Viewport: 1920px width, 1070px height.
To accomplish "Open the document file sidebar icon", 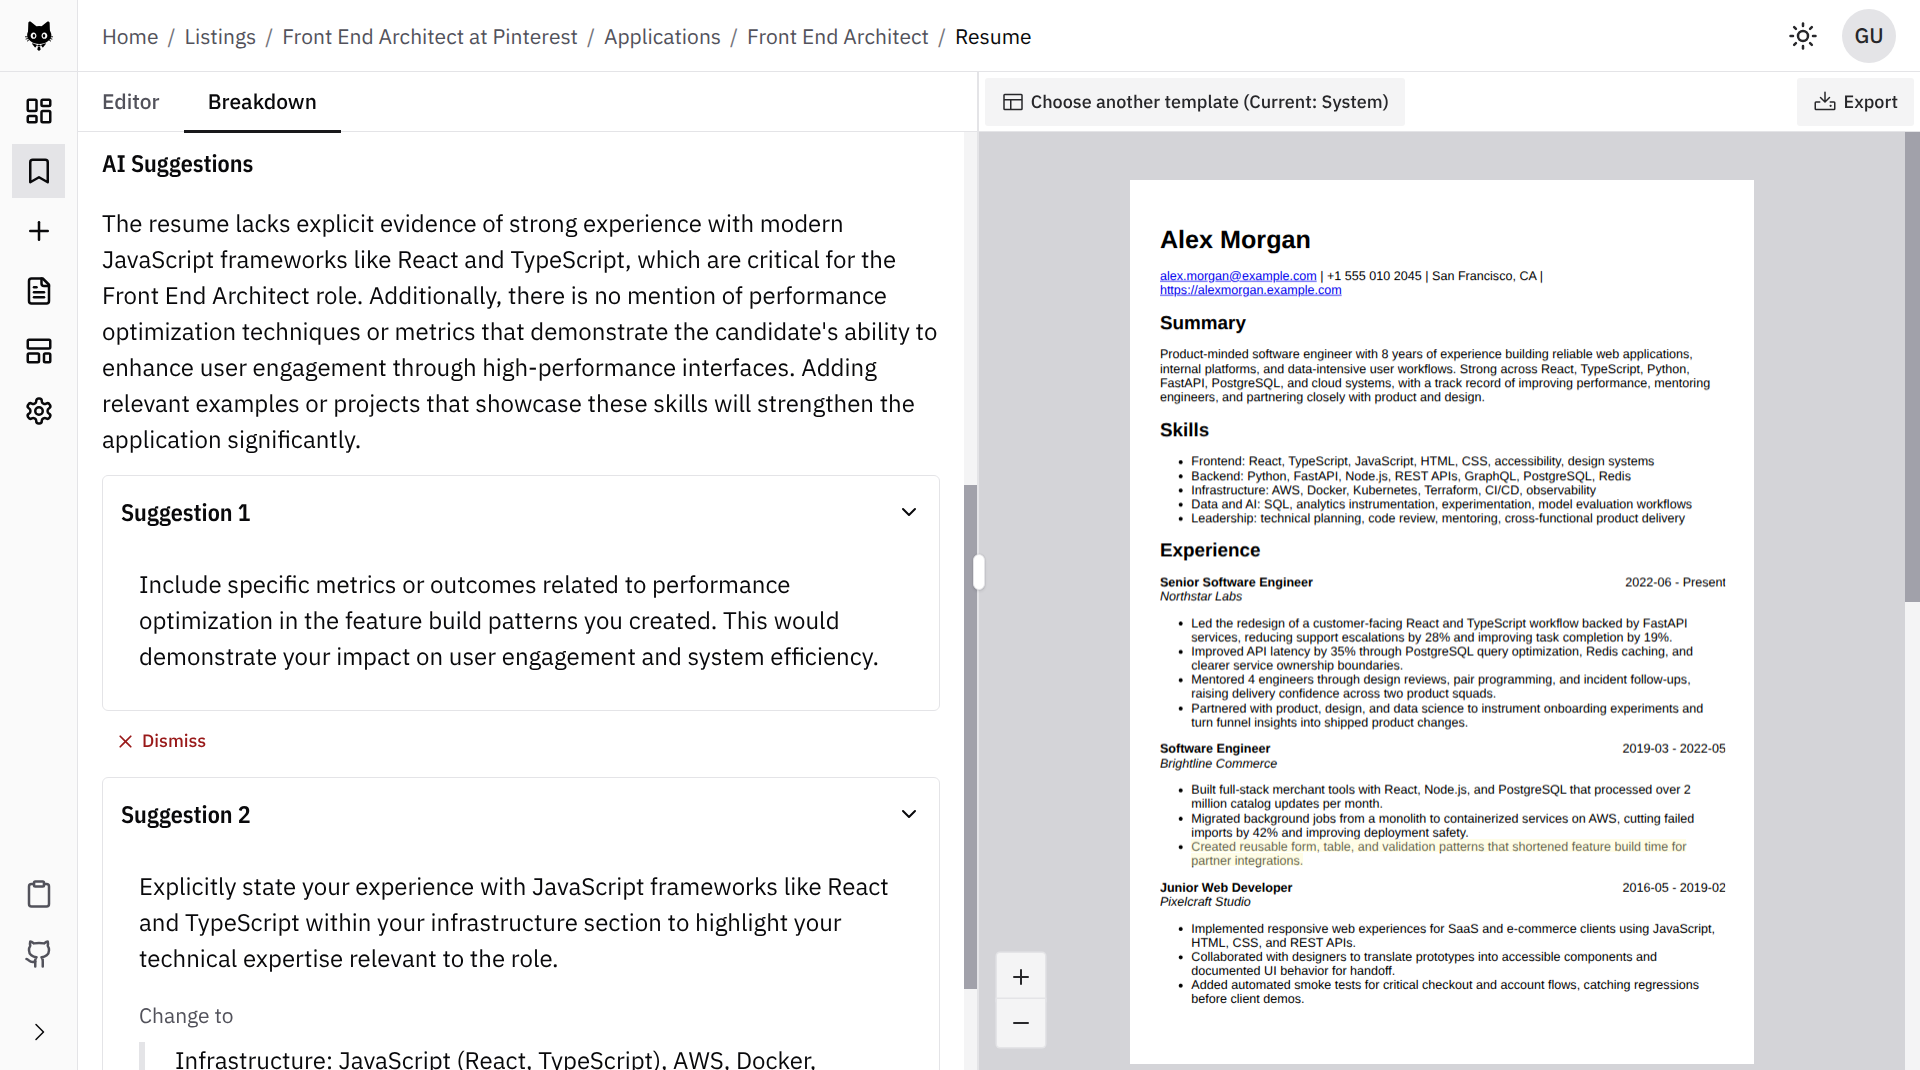I will [38, 291].
